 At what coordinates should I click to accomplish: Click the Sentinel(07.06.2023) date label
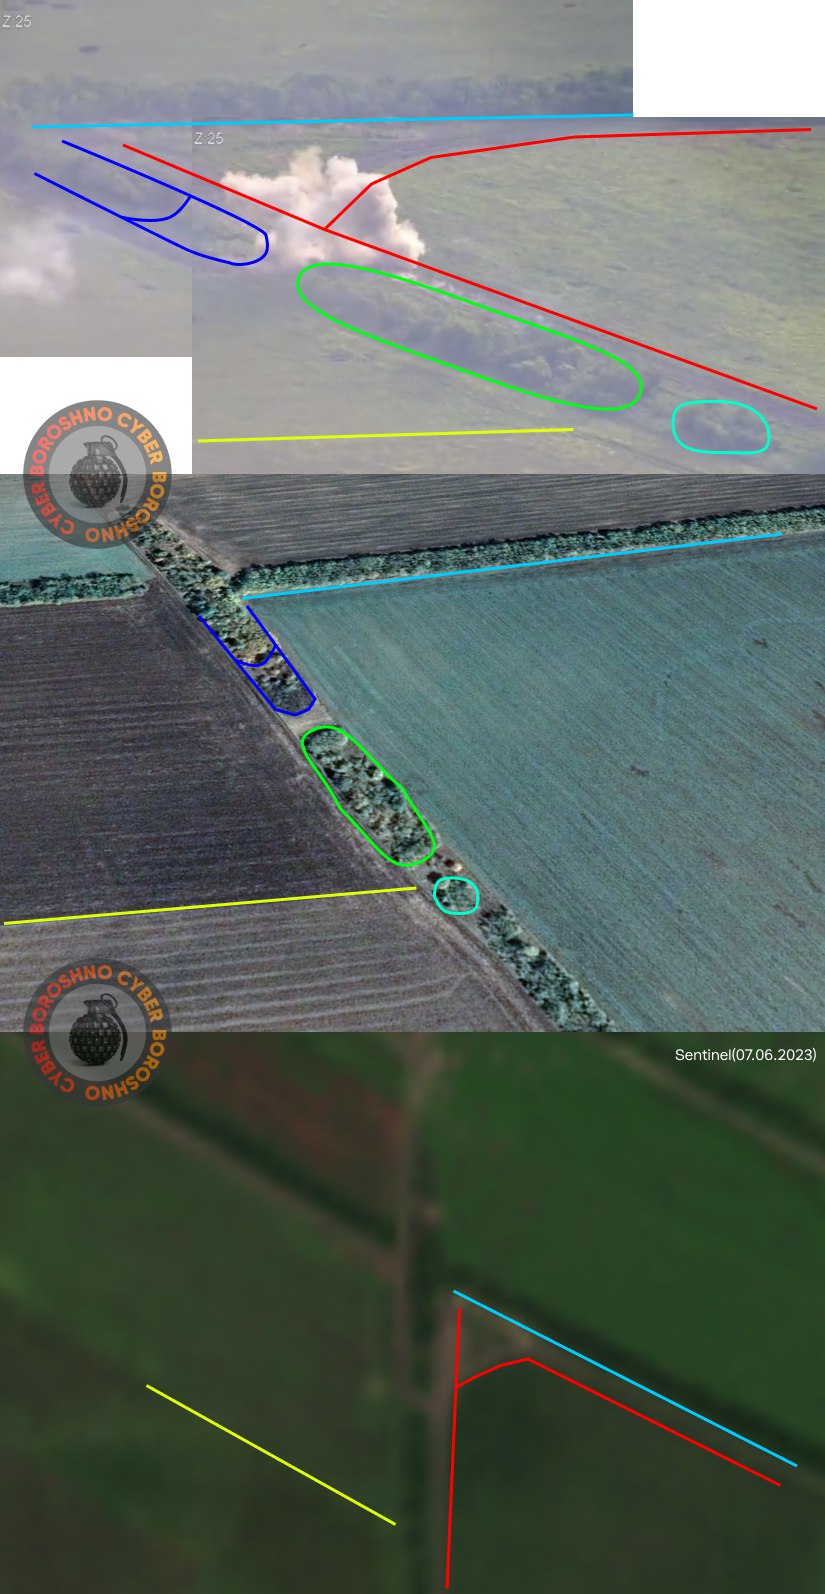pyautogui.click(x=745, y=1055)
